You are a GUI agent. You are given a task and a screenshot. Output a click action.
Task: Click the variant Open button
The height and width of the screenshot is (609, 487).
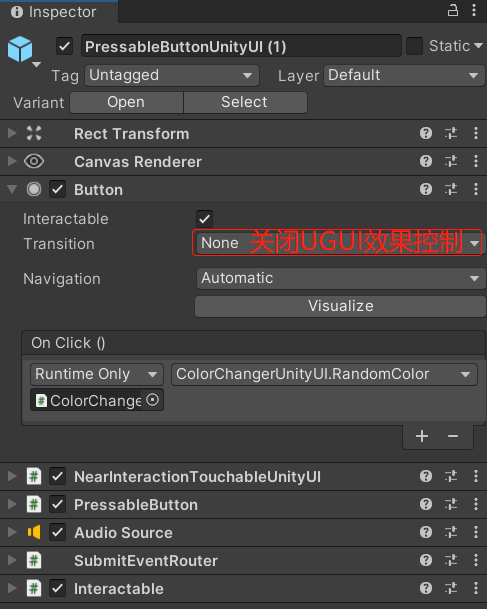(x=126, y=103)
